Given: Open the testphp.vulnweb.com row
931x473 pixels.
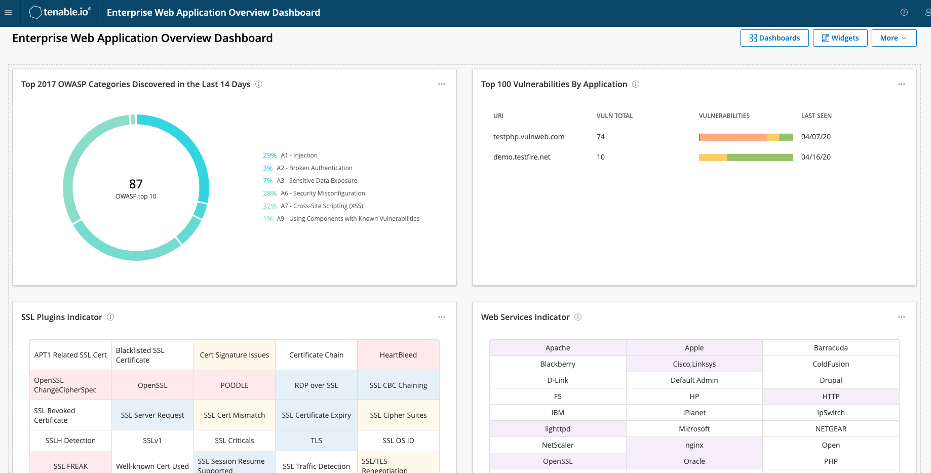Looking at the screenshot, I should coord(694,136).
